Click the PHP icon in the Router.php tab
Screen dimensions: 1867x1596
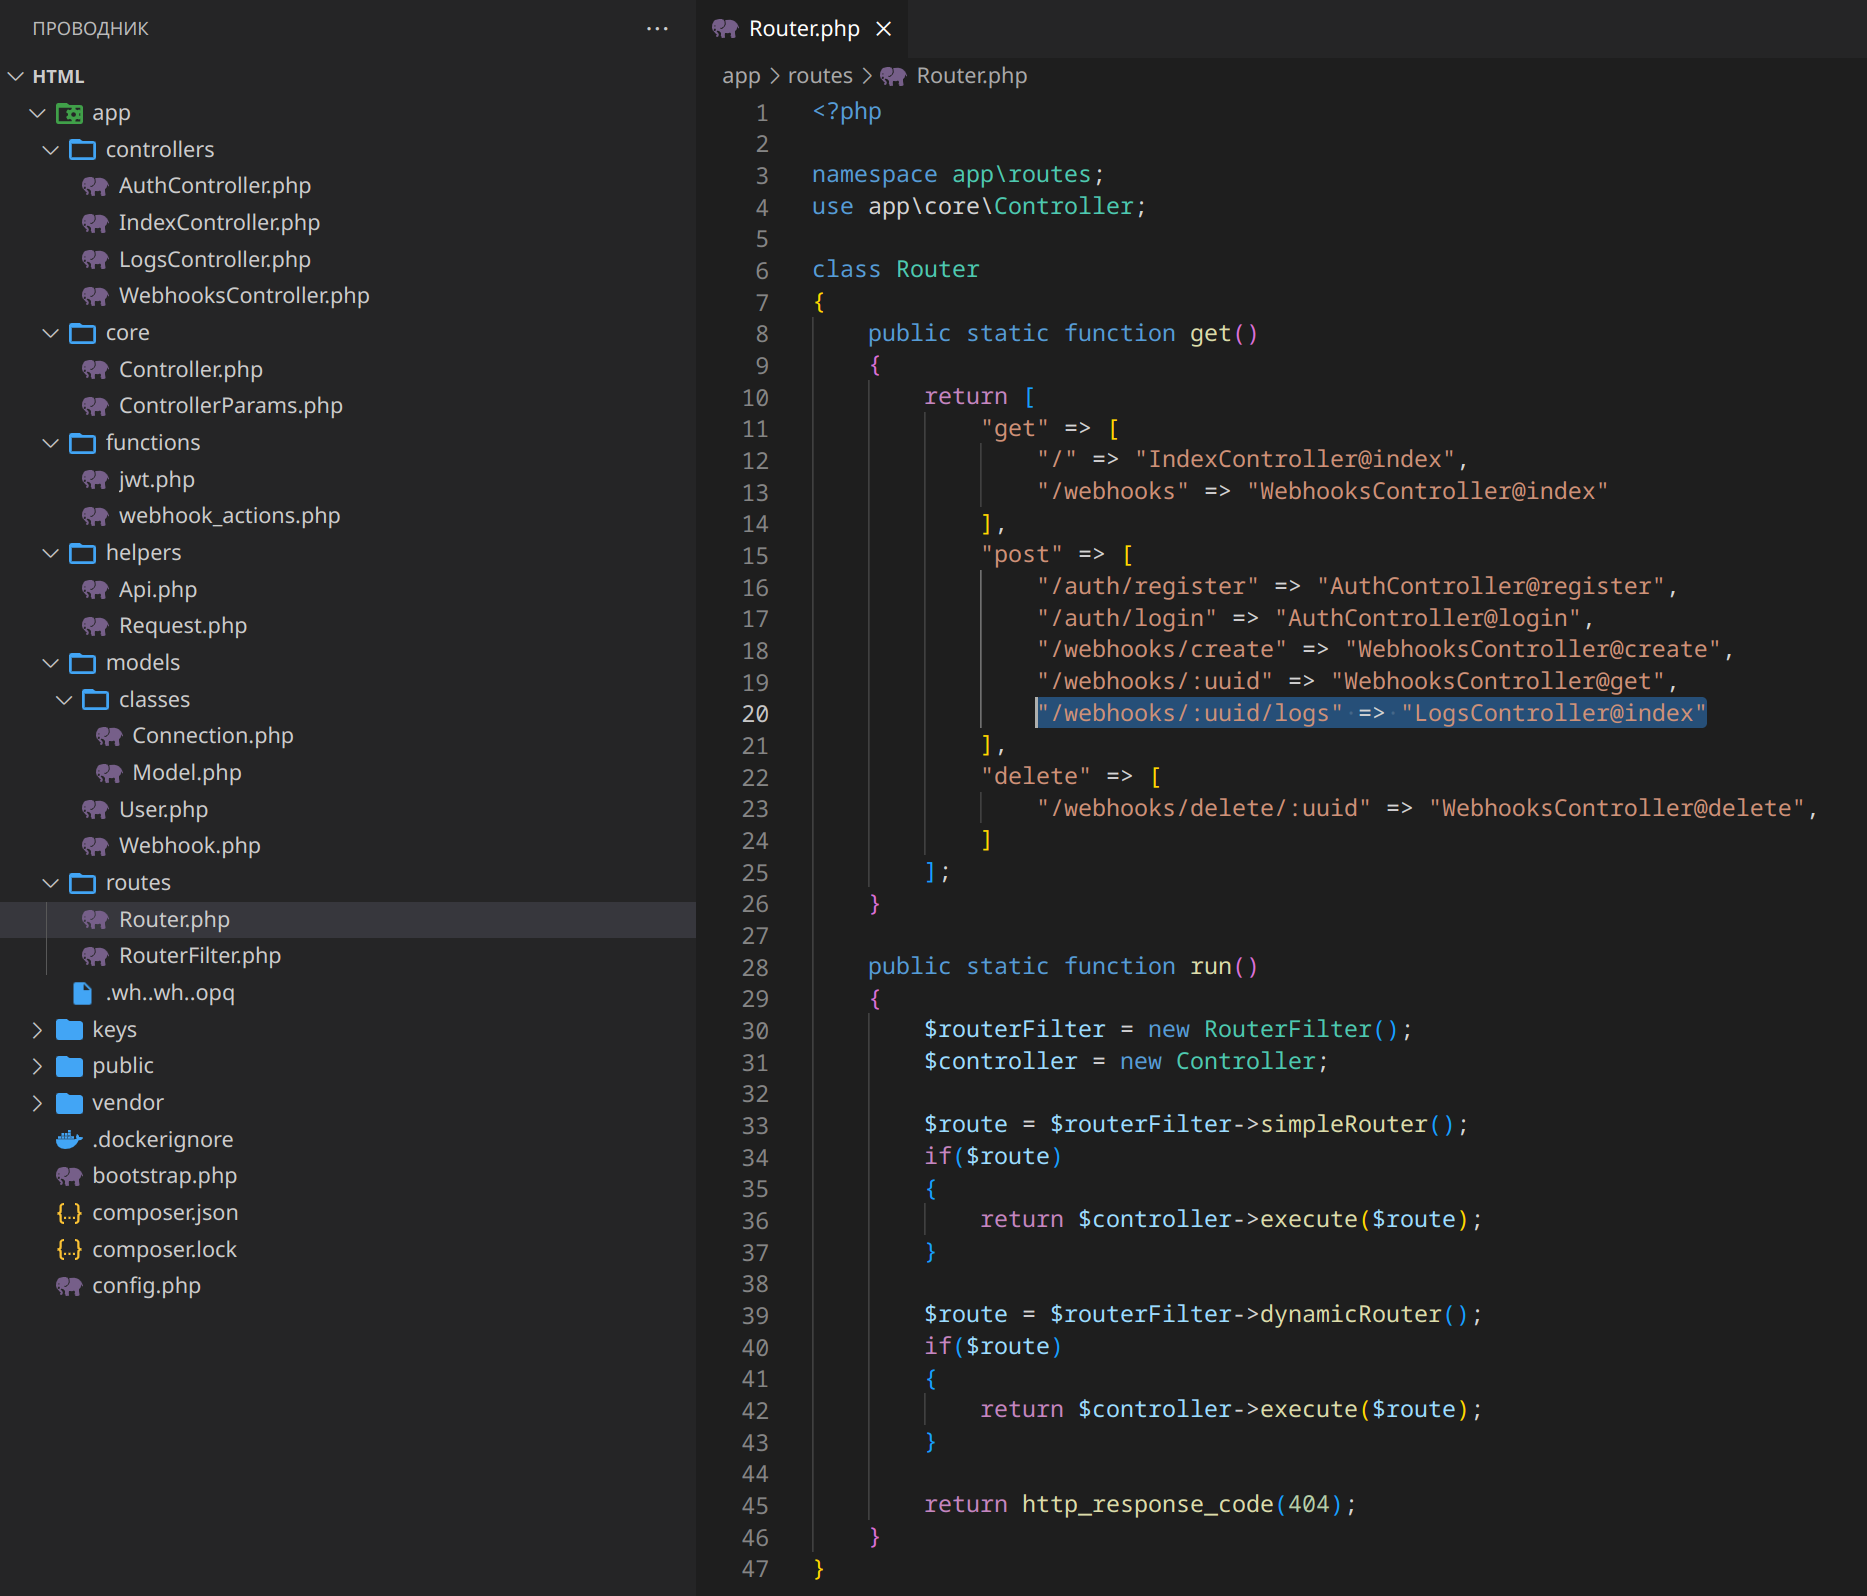coord(725,29)
